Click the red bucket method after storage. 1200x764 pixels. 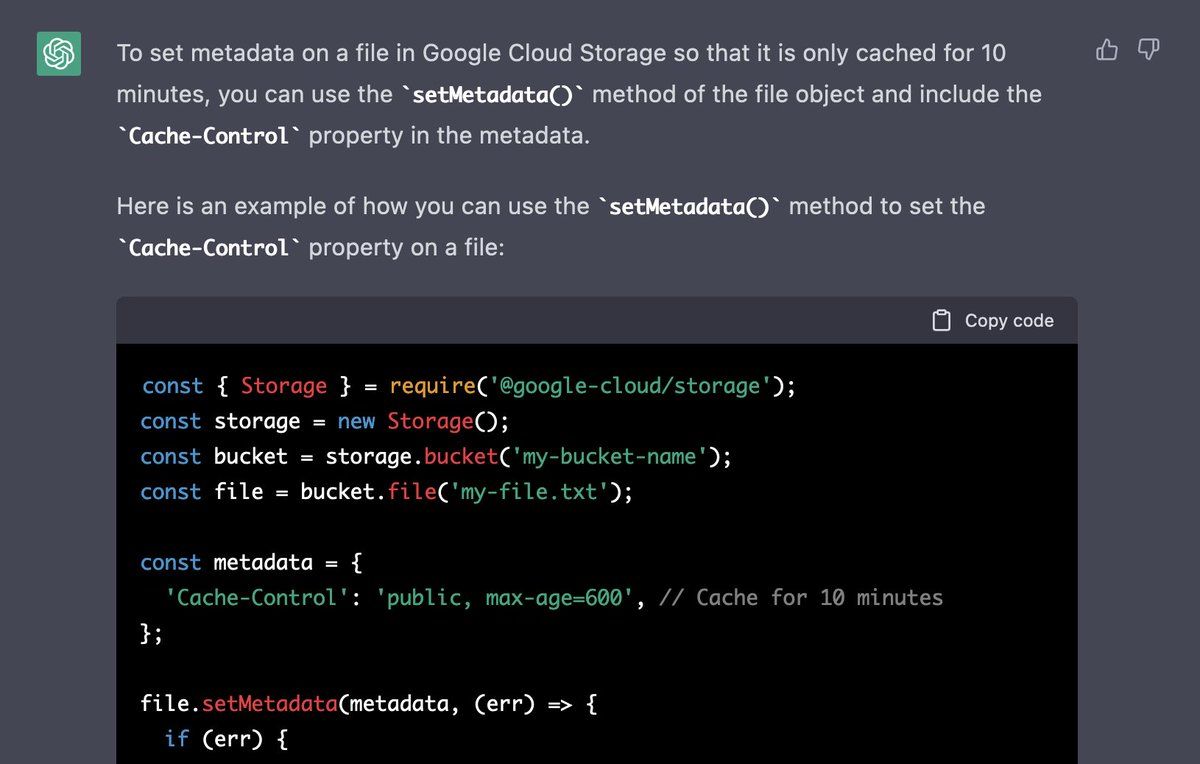coord(461,456)
